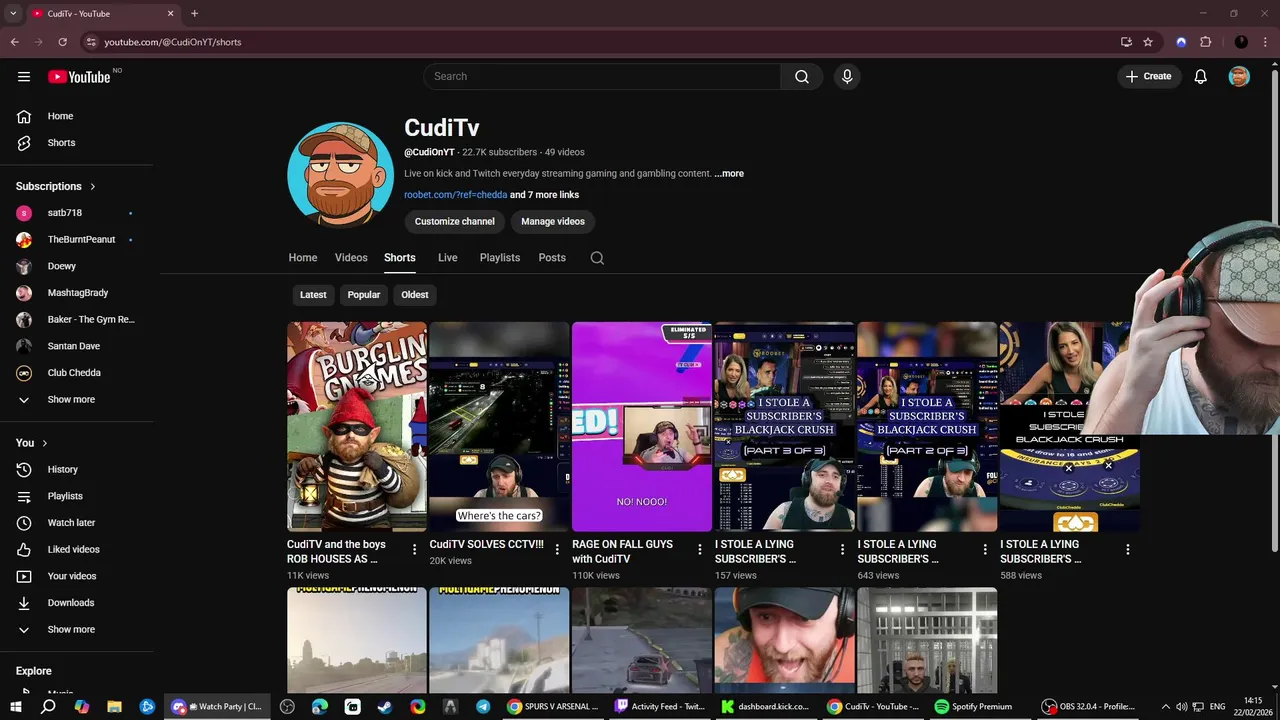Image resolution: width=1280 pixels, height=720 pixels.
Task: Click the browser address bar URL
Action: 173,42
